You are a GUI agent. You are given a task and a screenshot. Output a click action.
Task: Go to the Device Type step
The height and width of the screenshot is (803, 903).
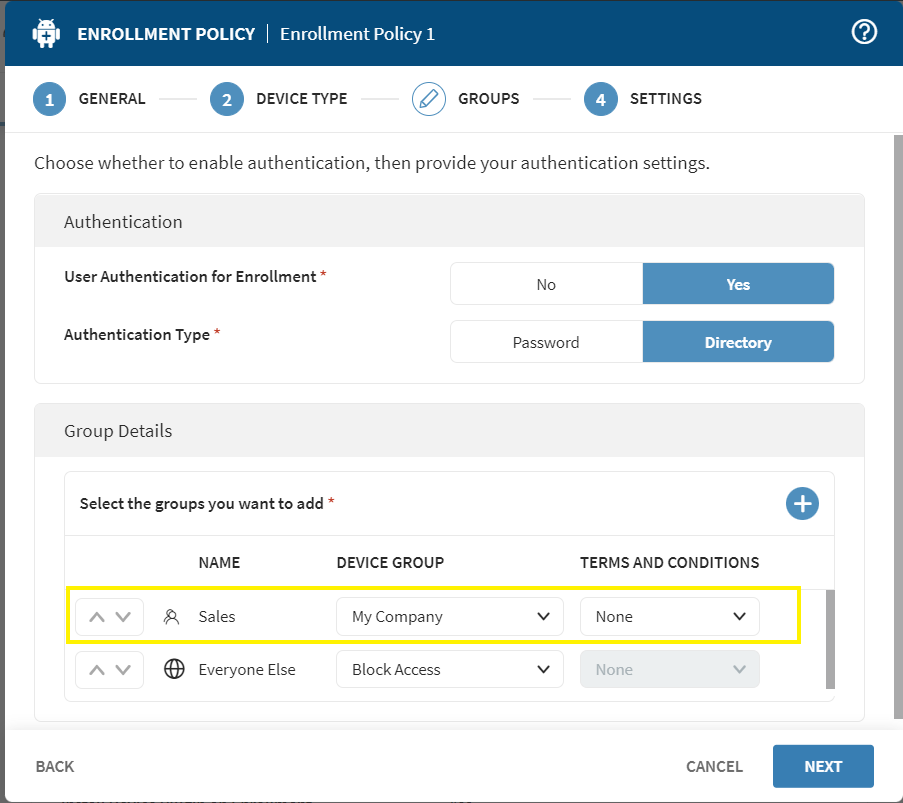227,99
